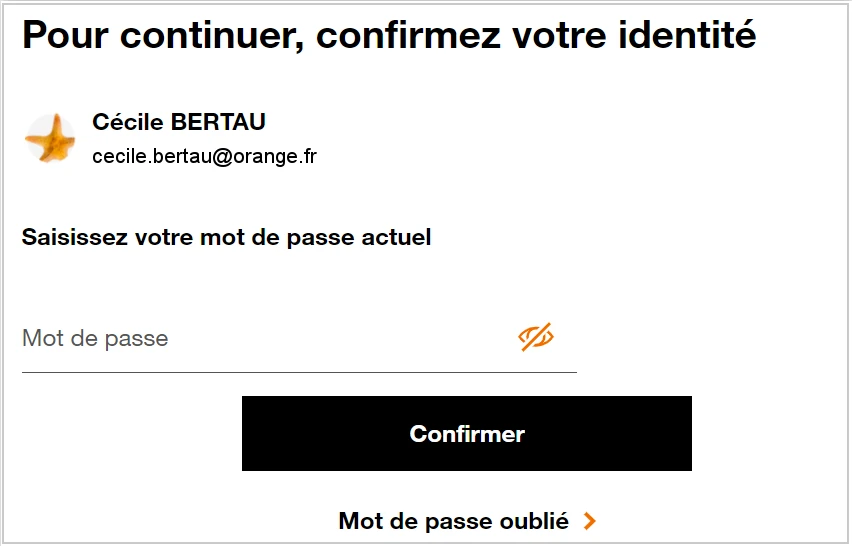
Task: Click the Saisissez votre mot de passe actuel label
Action: pyautogui.click(x=226, y=238)
